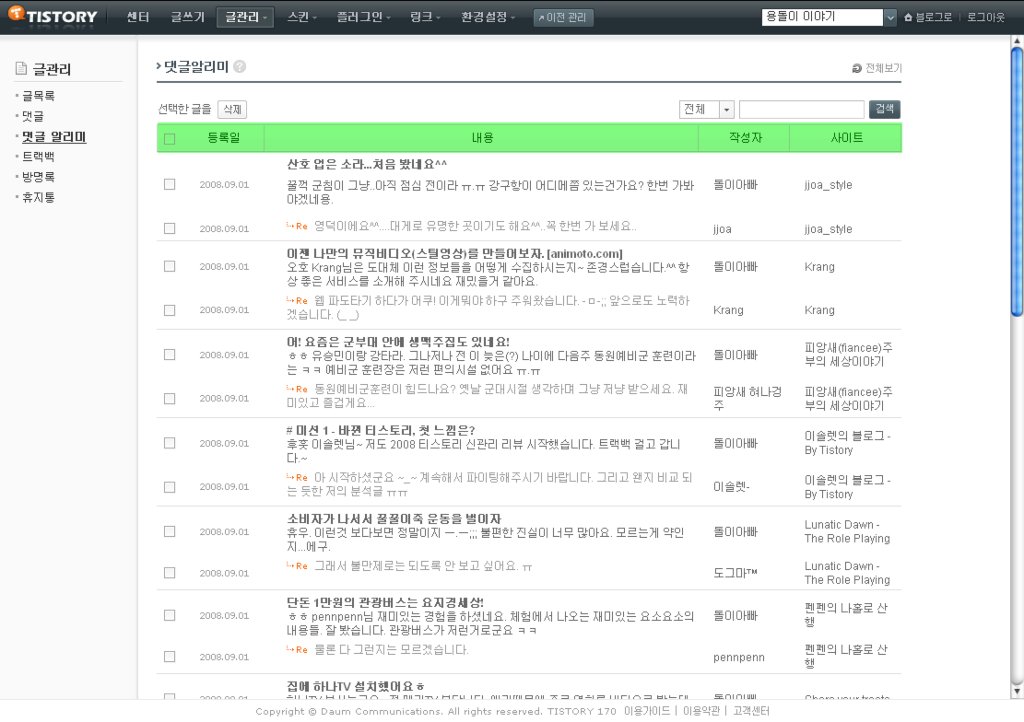Check the reply row starting 영덕이에요

coord(170,228)
